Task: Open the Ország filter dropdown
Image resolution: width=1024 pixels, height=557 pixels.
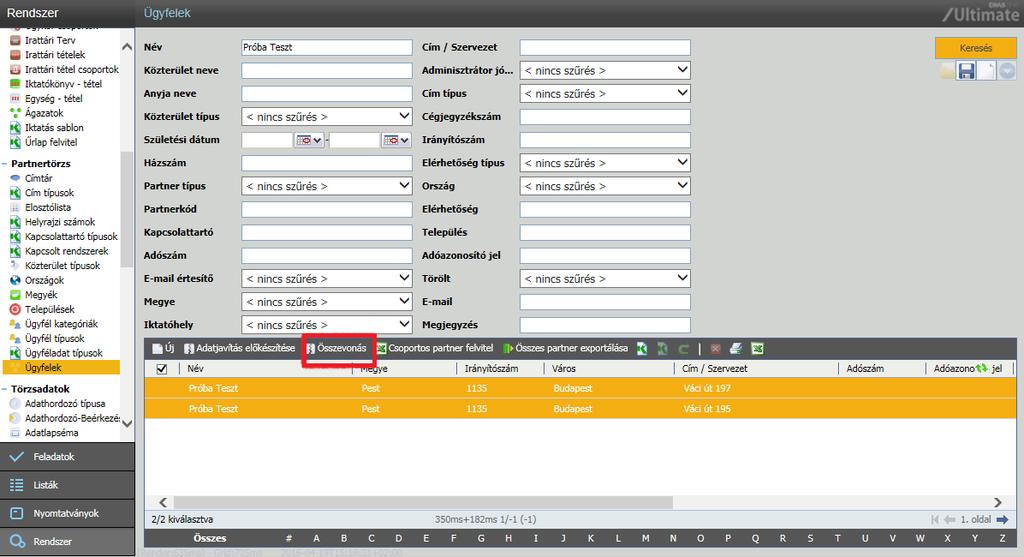Action: 605,186
